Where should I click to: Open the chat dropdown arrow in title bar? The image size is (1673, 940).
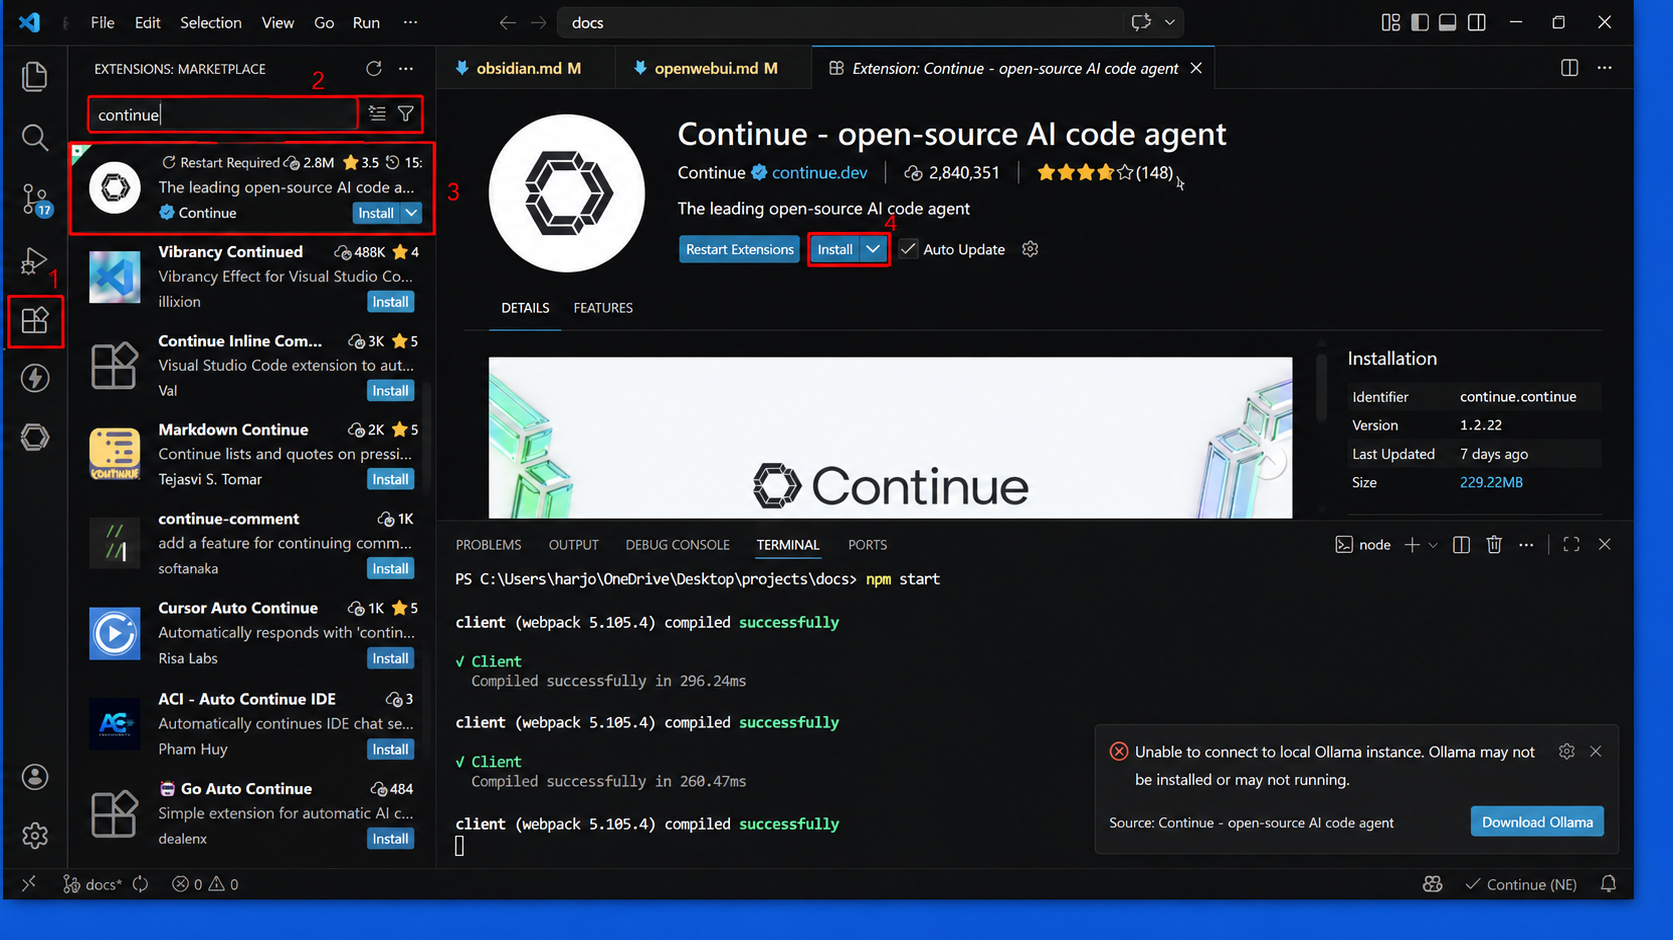coord(1169,22)
